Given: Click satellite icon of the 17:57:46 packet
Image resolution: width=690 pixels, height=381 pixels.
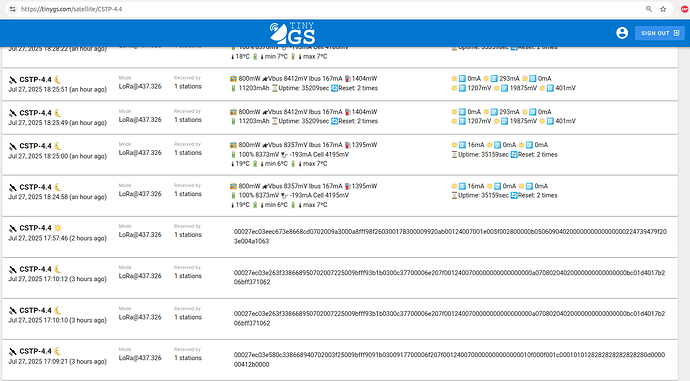Looking at the screenshot, I should pos(12,228).
